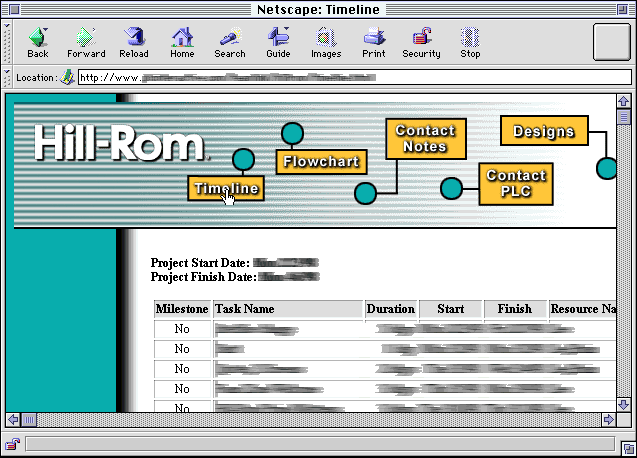Load Images with the toolbar button
This screenshot has height=458, width=637.
click(x=326, y=43)
